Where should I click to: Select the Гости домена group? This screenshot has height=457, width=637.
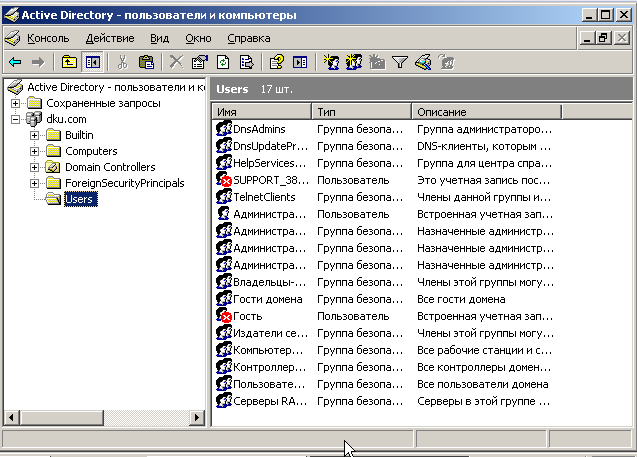pyautogui.click(x=268, y=299)
